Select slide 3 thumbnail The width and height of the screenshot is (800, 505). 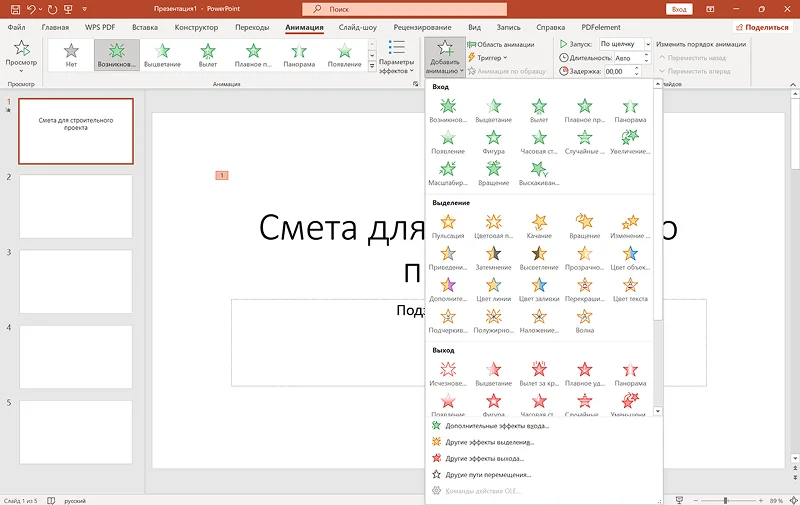click(x=76, y=281)
